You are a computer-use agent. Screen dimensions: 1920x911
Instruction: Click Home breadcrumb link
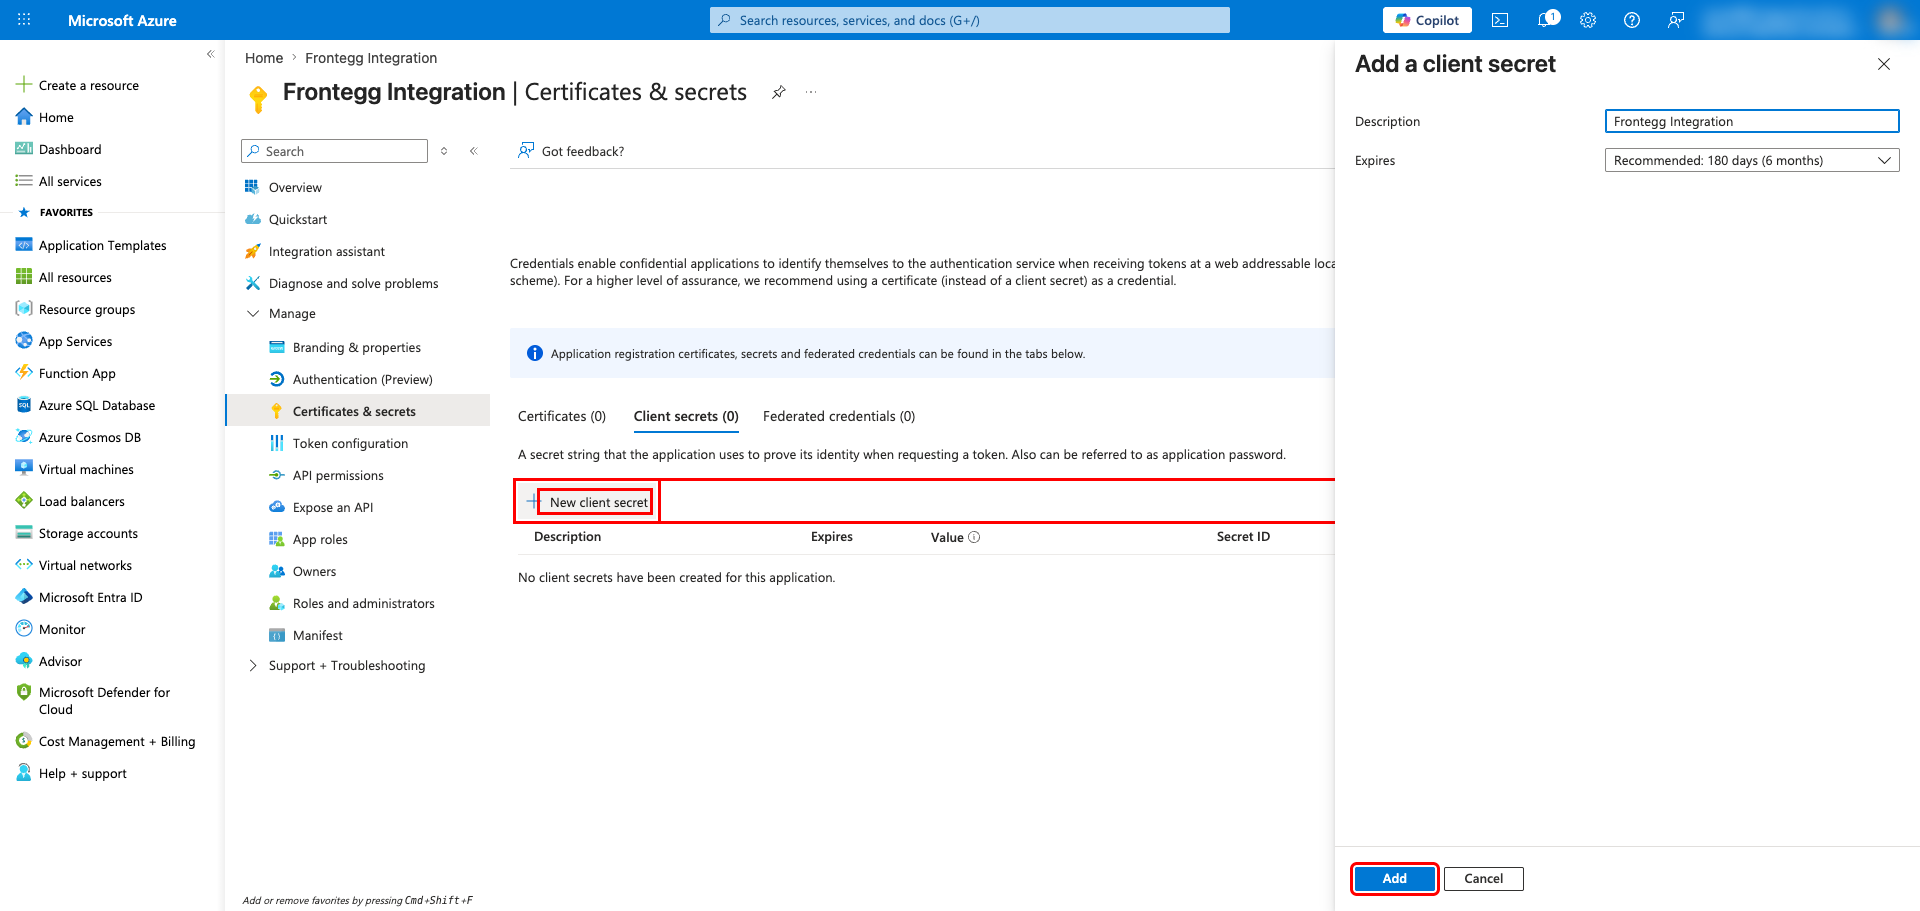pyautogui.click(x=264, y=58)
